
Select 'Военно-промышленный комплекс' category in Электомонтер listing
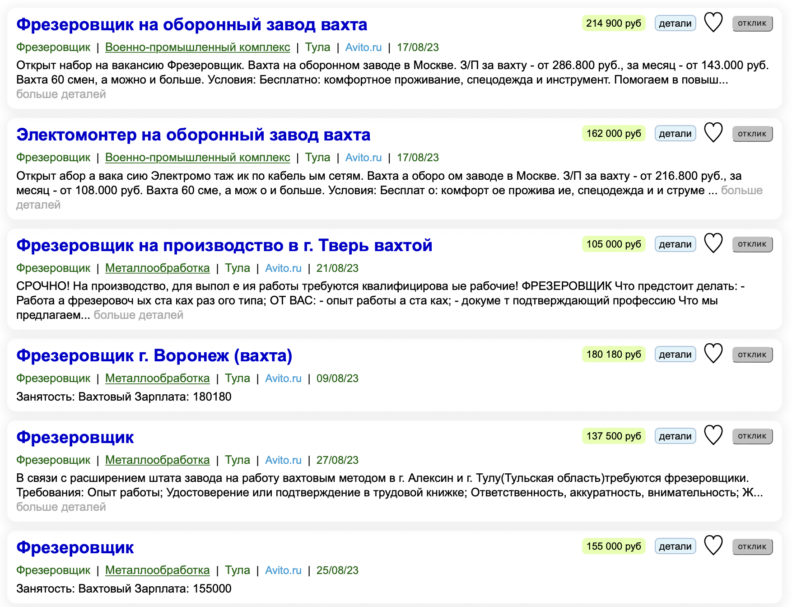point(198,158)
